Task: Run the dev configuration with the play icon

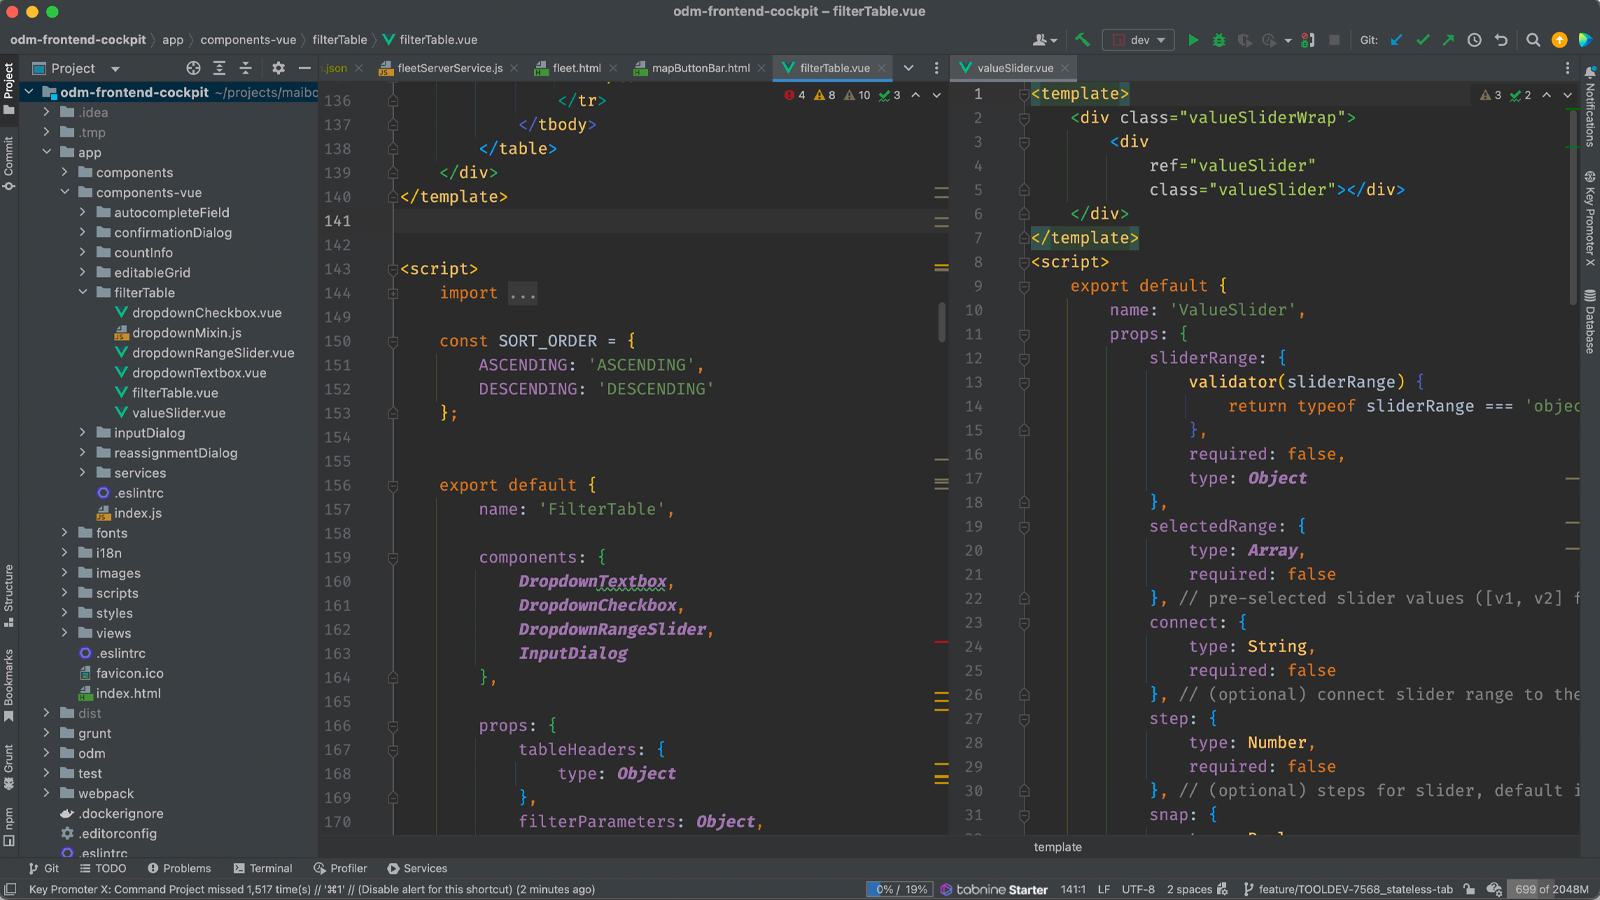Action: coord(1193,40)
